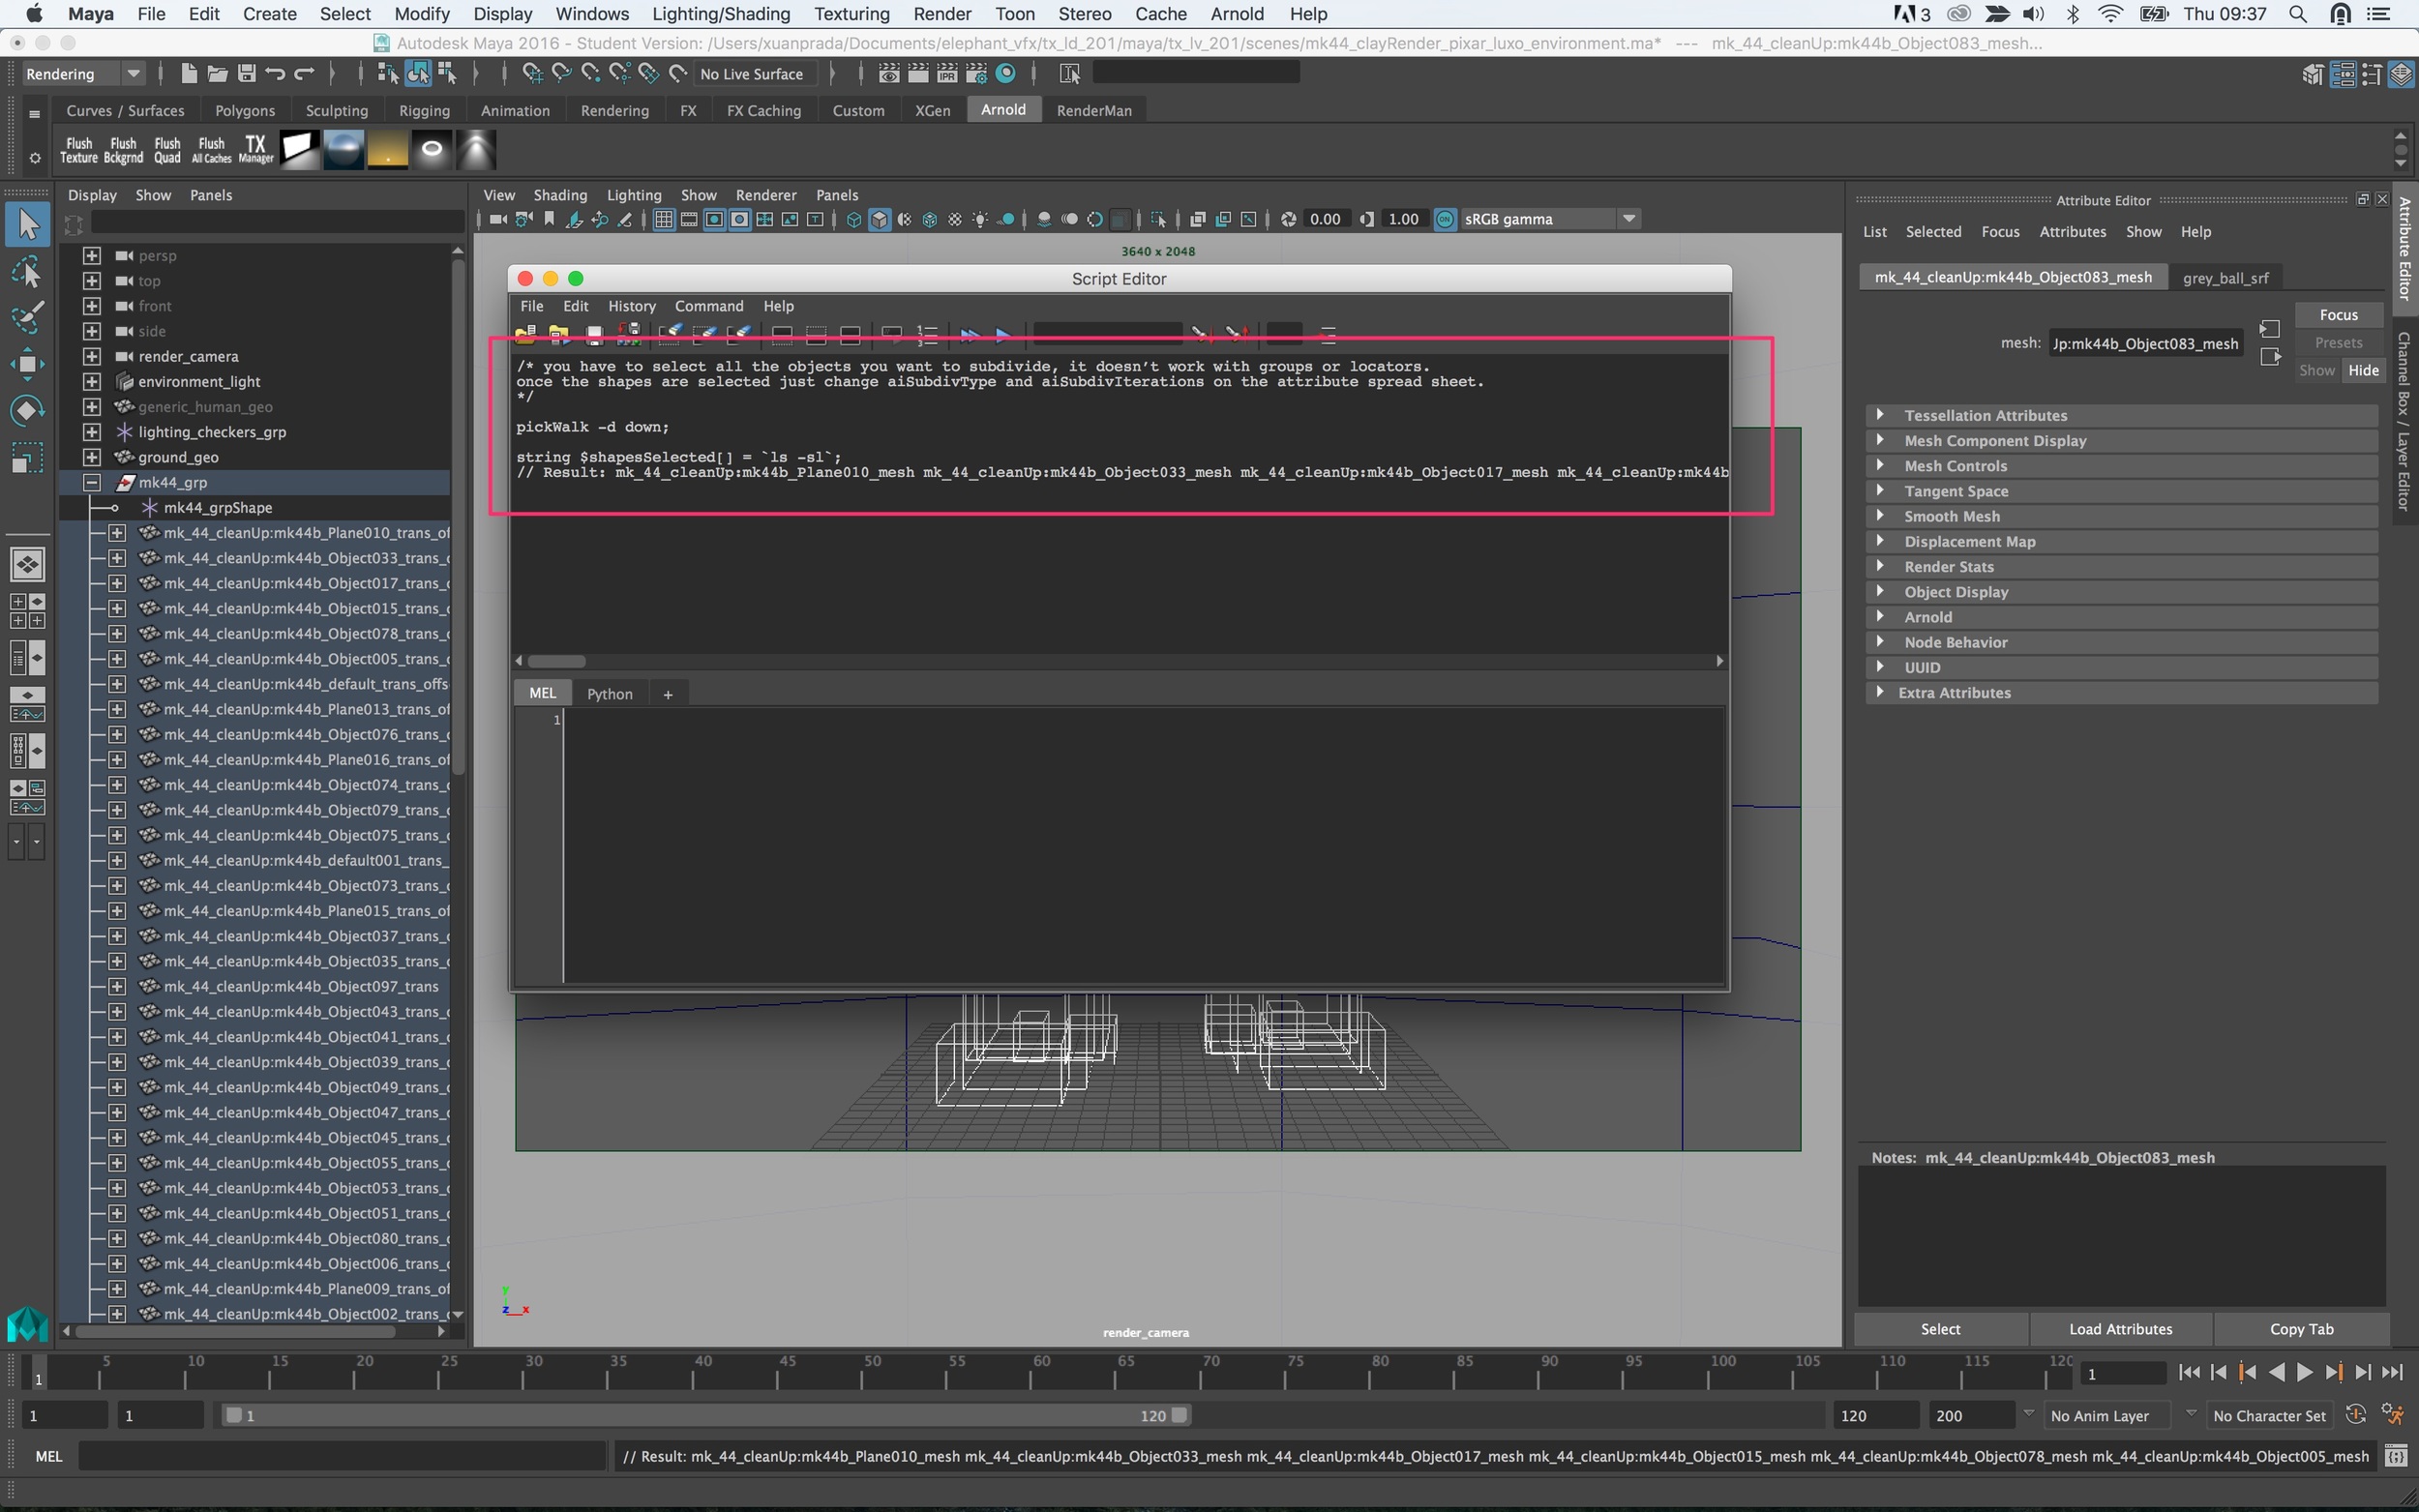This screenshot has width=2419, height=1512.
Task: Select the Paint Selection tool
Action: (x=27, y=317)
